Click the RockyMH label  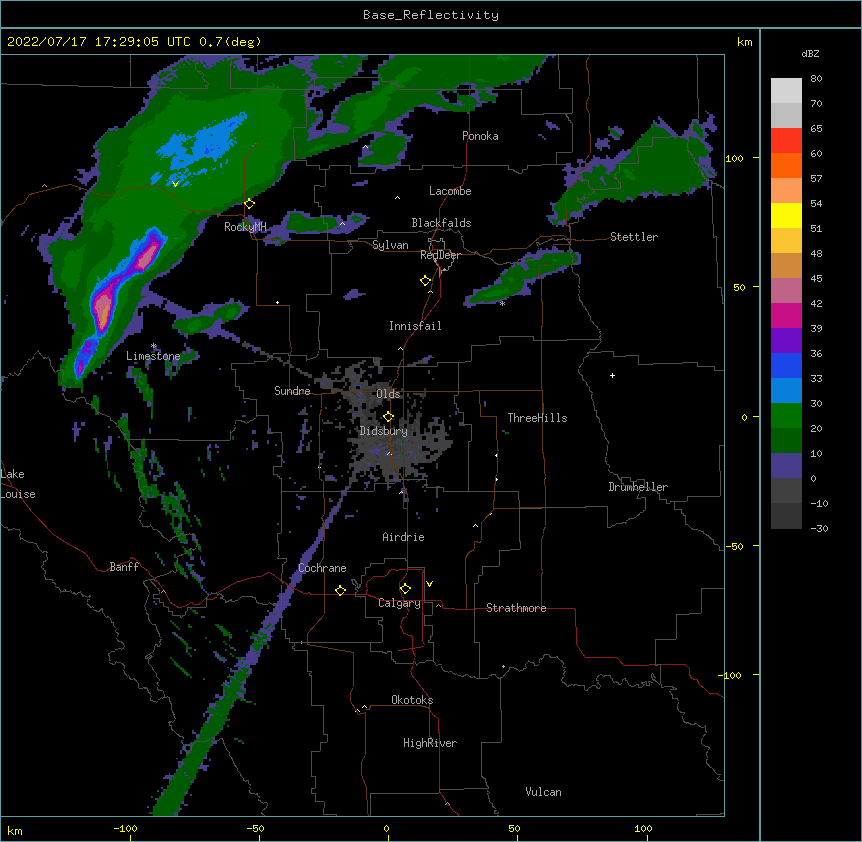click(x=245, y=227)
